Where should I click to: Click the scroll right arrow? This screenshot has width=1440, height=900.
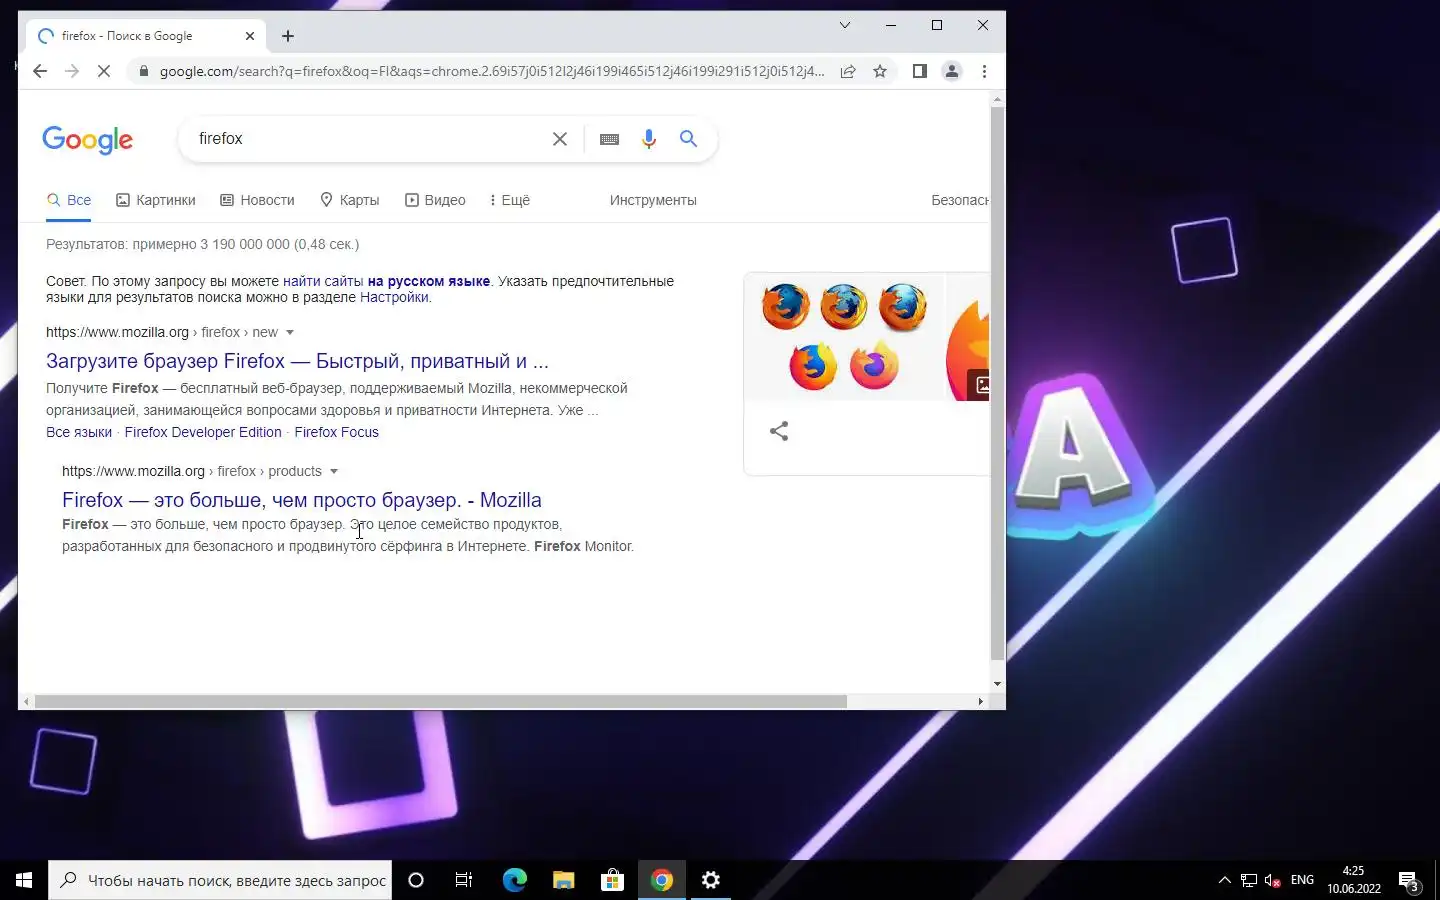tap(980, 701)
